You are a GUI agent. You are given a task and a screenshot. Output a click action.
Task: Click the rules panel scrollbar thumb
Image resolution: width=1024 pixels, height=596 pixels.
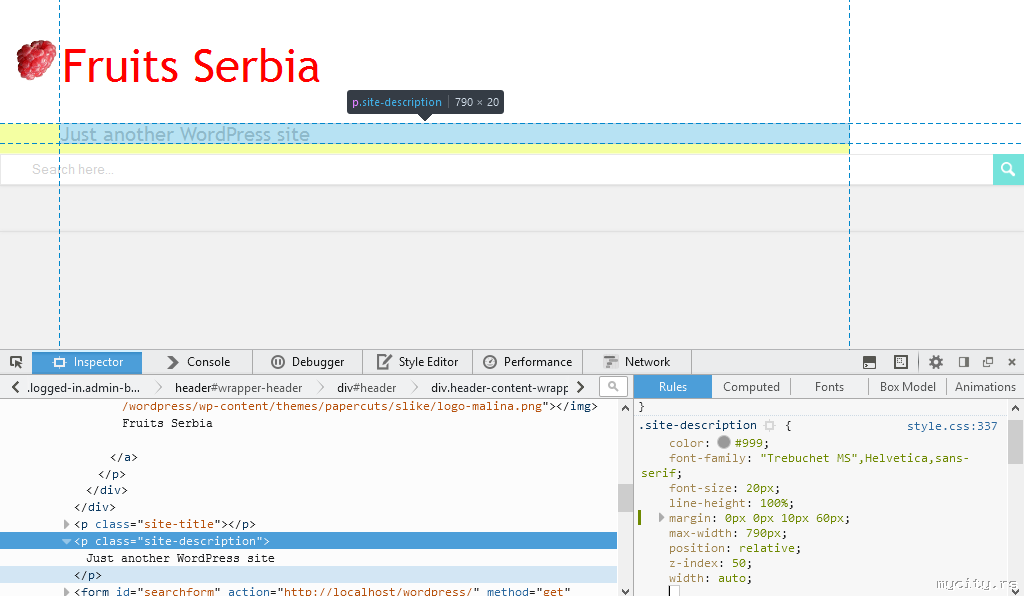[1016, 442]
